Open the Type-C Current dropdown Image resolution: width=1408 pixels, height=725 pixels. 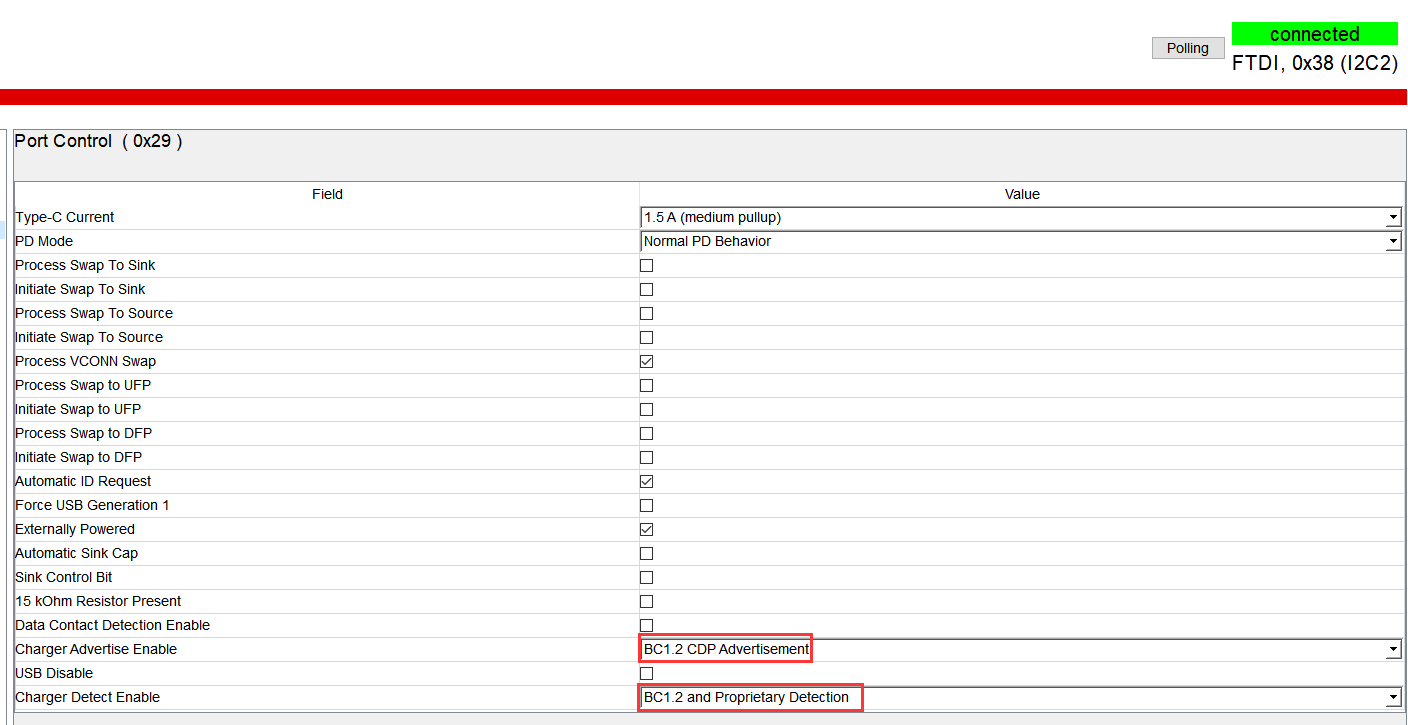click(x=1021, y=217)
